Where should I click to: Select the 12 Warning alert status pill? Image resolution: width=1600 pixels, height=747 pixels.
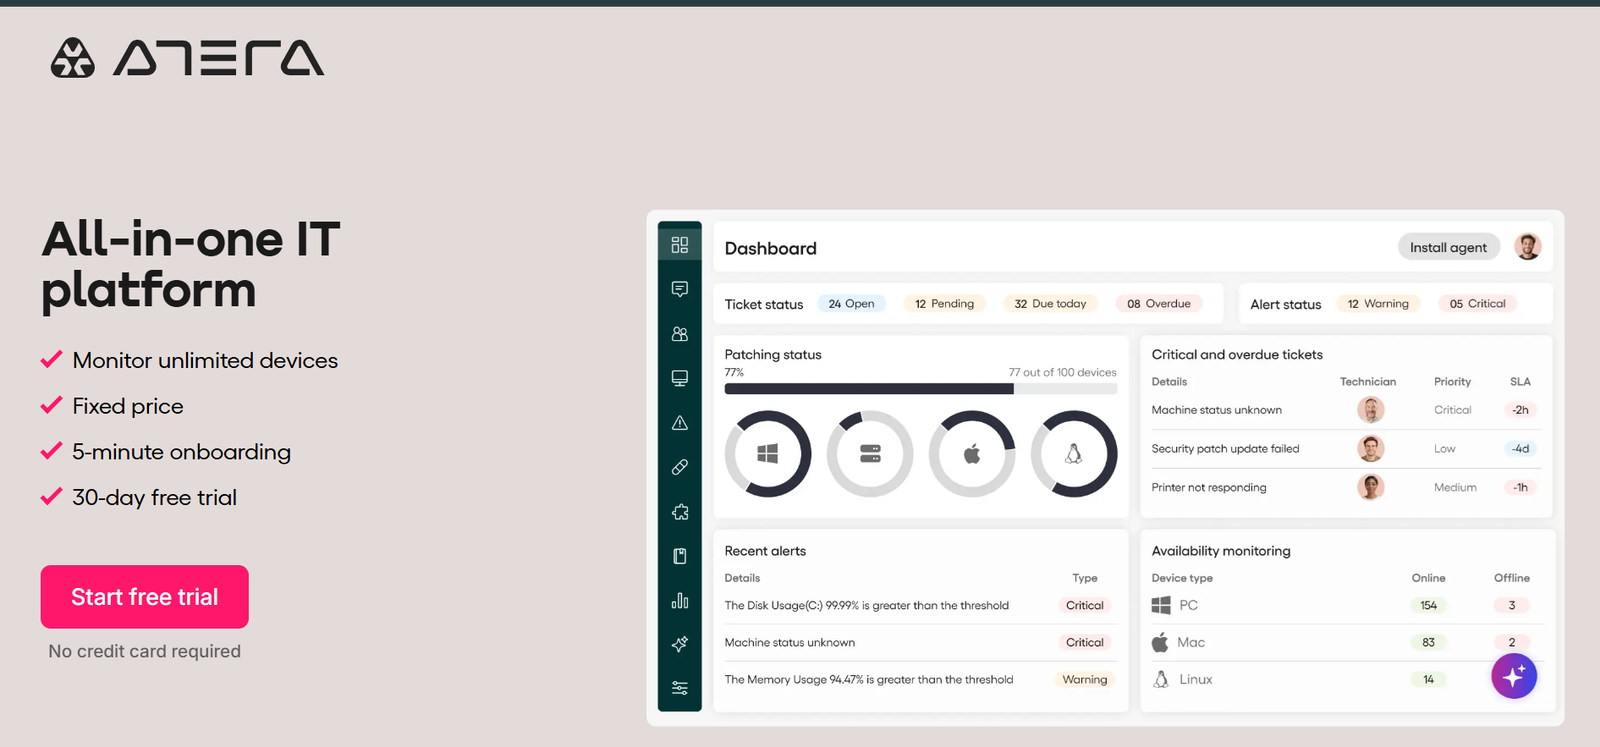pyautogui.click(x=1378, y=303)
